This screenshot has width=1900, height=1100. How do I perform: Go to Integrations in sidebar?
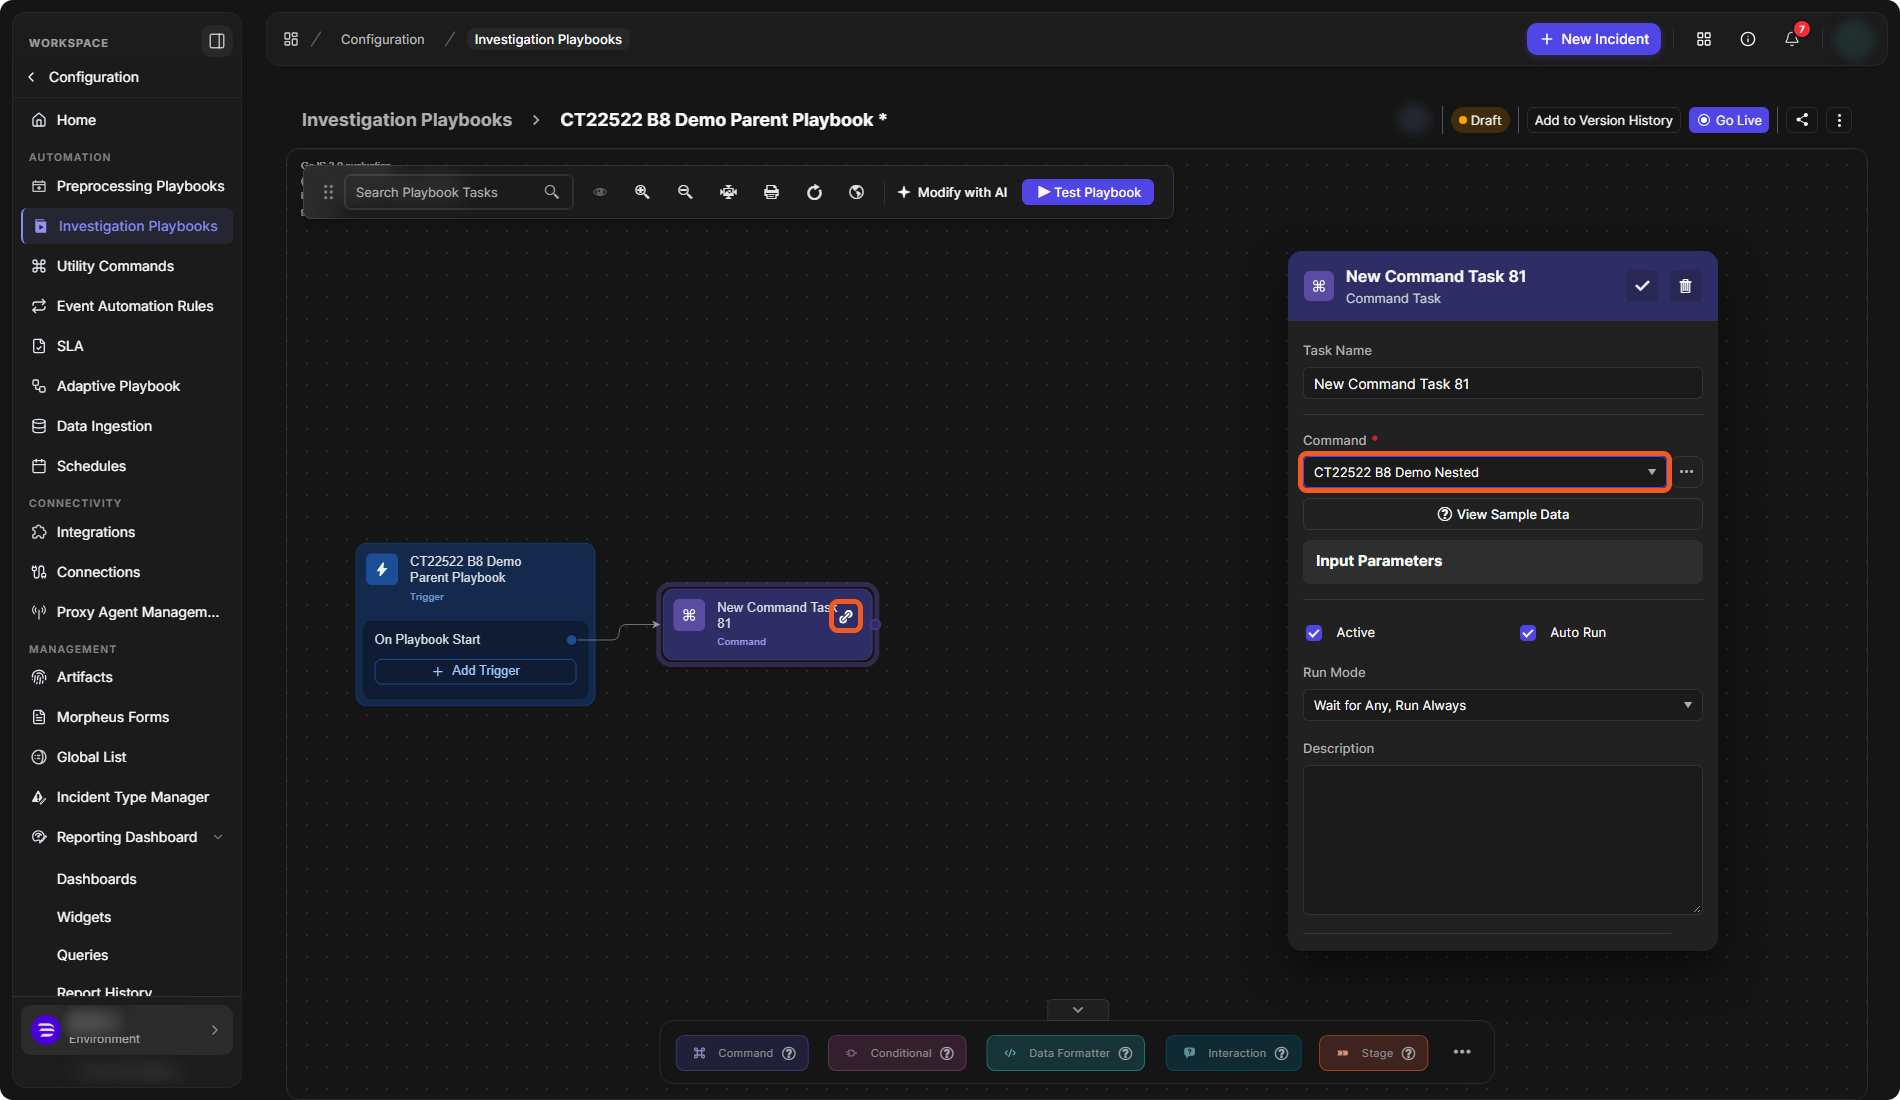click(126, 532)
